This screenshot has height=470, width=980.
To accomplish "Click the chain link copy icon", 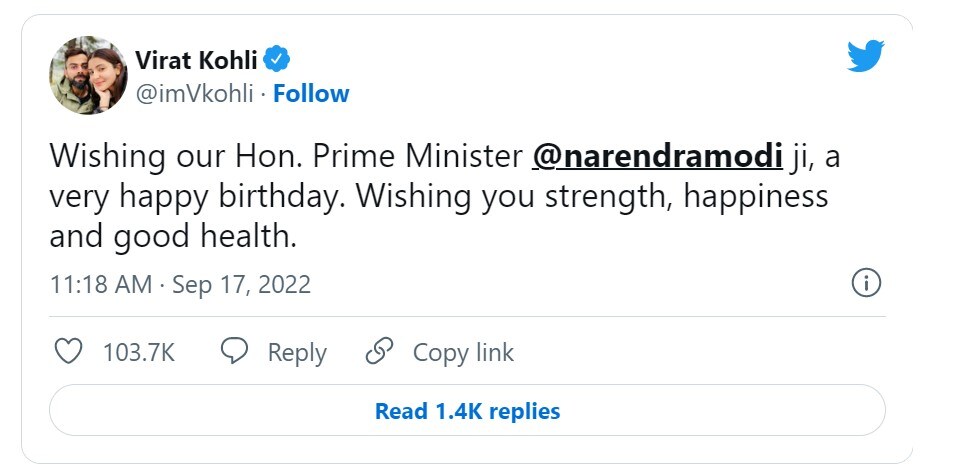I will tap(379, 352).
